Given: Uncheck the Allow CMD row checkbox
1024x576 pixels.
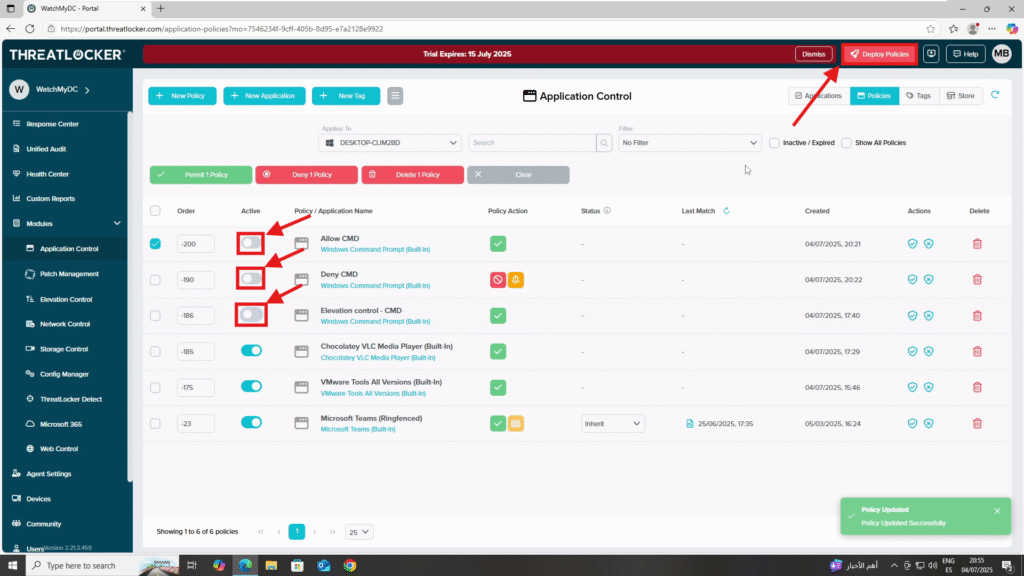Looking at the screenshot, I should [155, 244].
